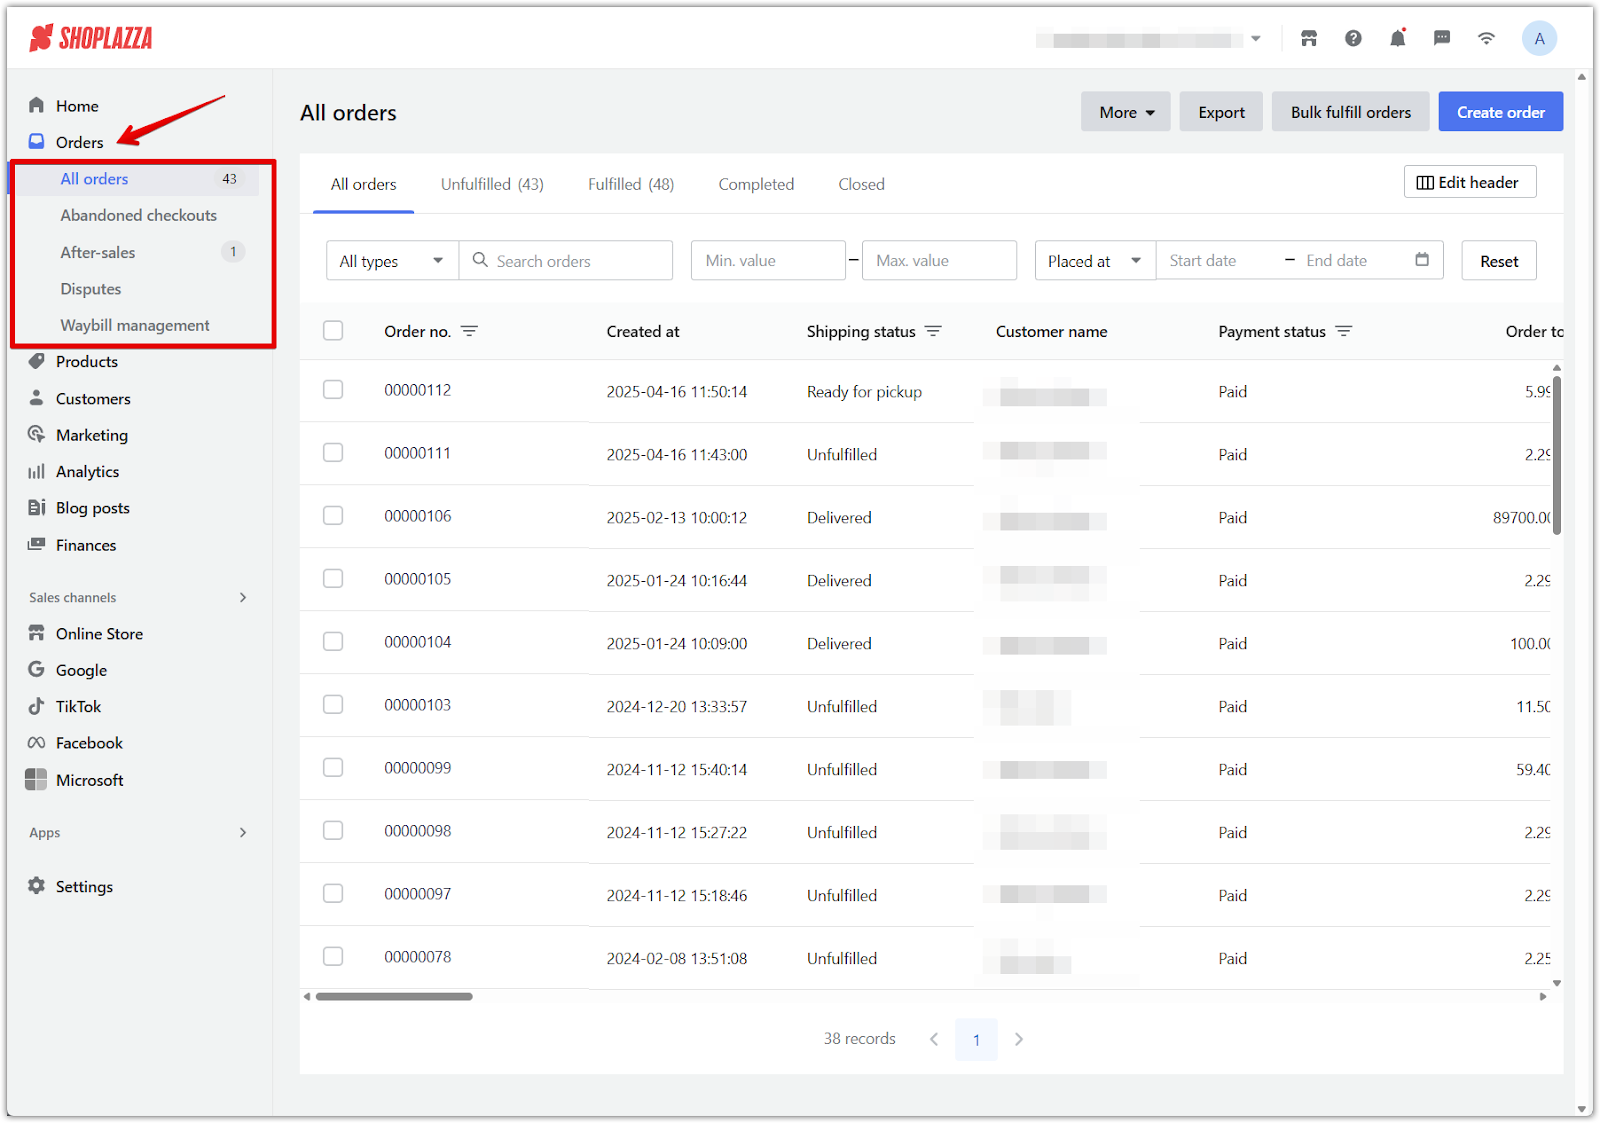Image resolution: width=1600 pixels, height=1123 pixels.
Task: Click the Settings gear icon
Action: click(37, 886)
